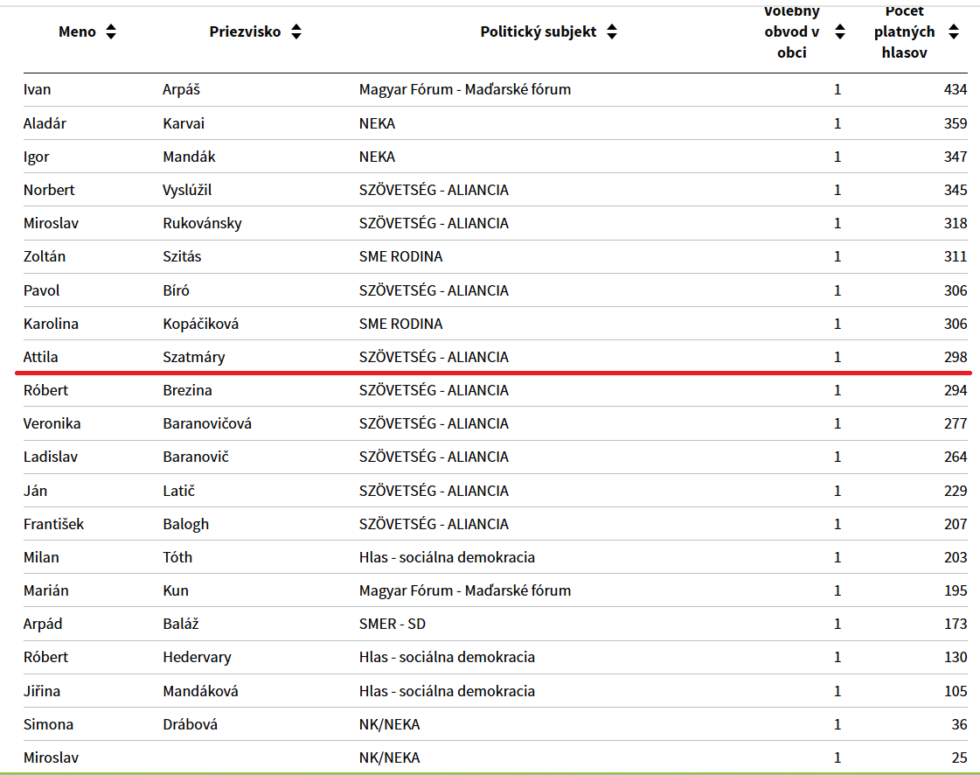Click Hlas - sociálna demokracia for Milan Tóth
This screenshot has width=980, height=775.
tap(447, 557)
